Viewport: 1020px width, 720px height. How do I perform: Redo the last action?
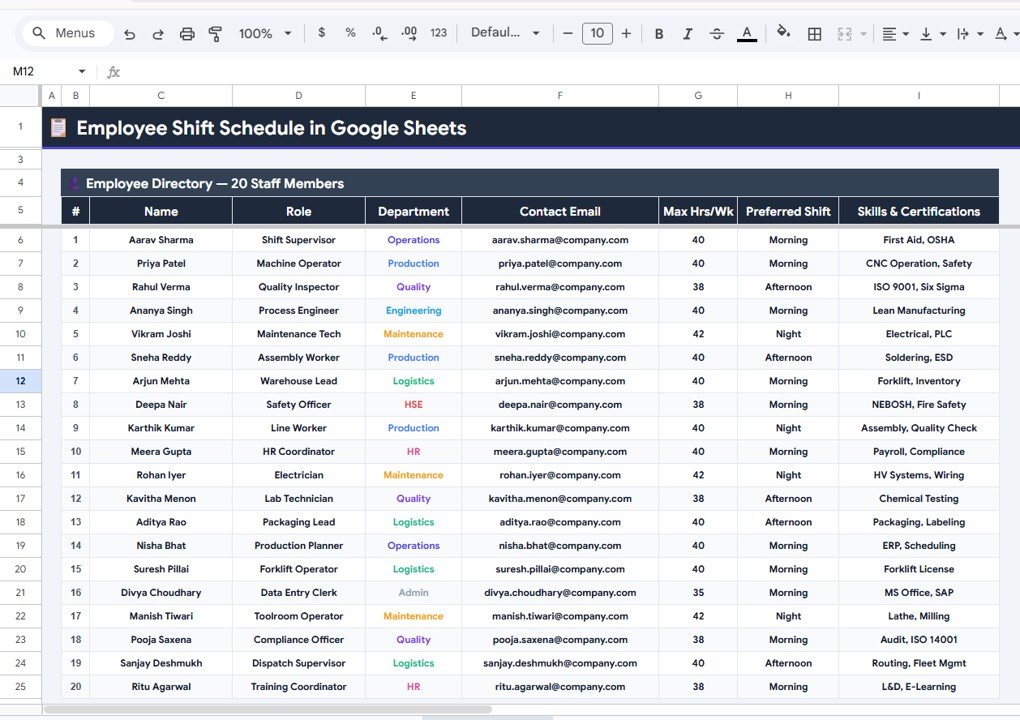[x=158, y=33]
